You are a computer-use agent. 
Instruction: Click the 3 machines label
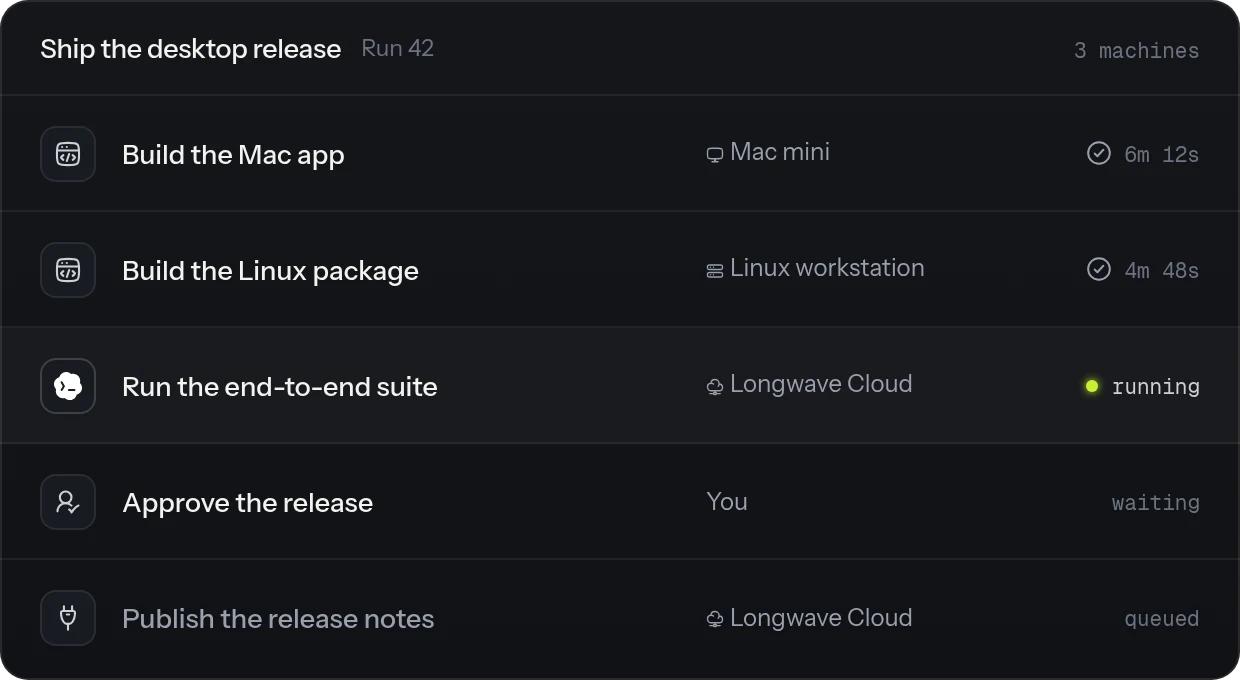(1136, 50)
